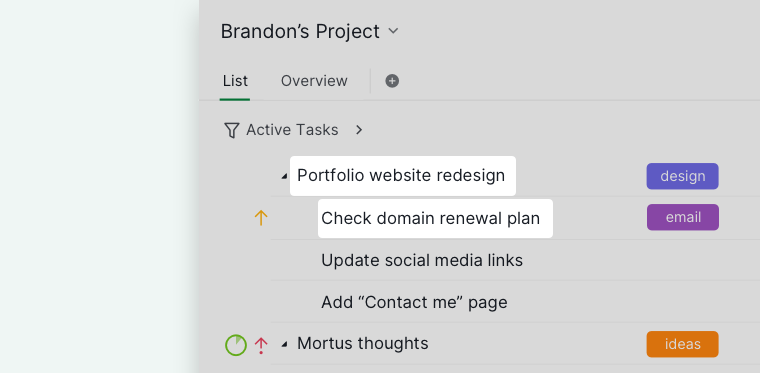Click the filter funnel icon
This screenshot has width=760, height=373.
tap(232, 130)
